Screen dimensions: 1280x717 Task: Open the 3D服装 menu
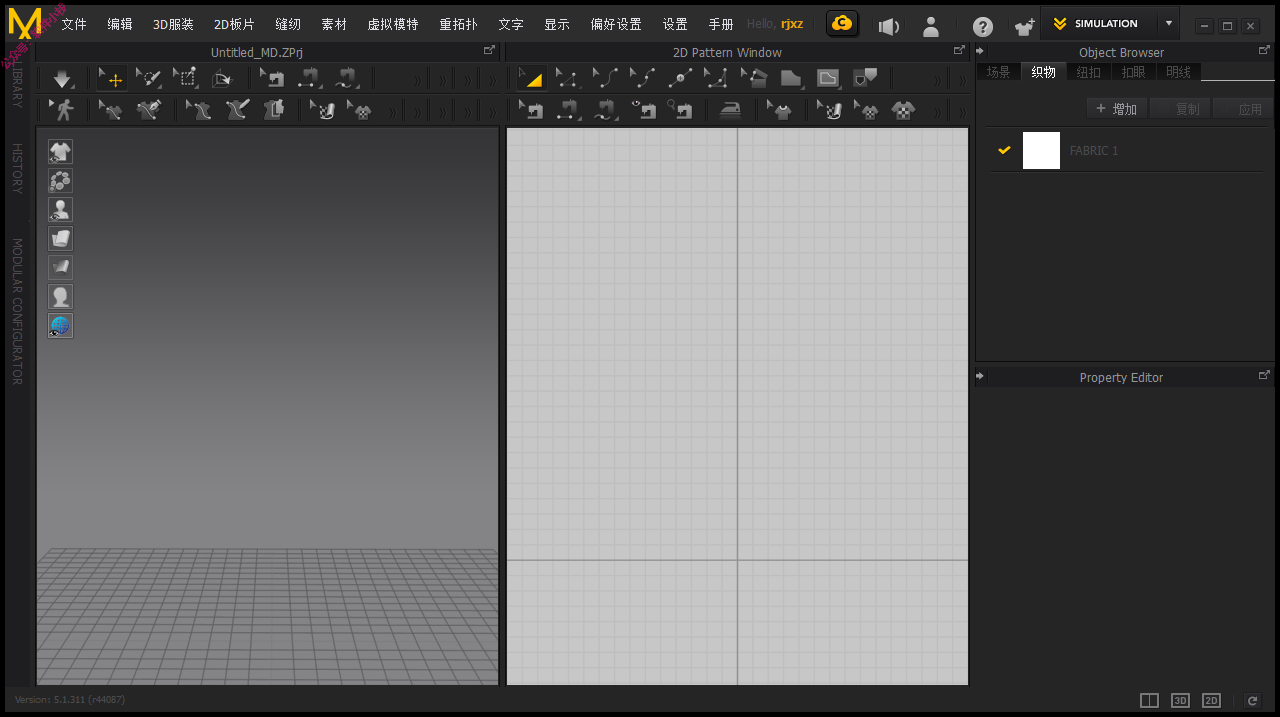[x=173, y=24]
